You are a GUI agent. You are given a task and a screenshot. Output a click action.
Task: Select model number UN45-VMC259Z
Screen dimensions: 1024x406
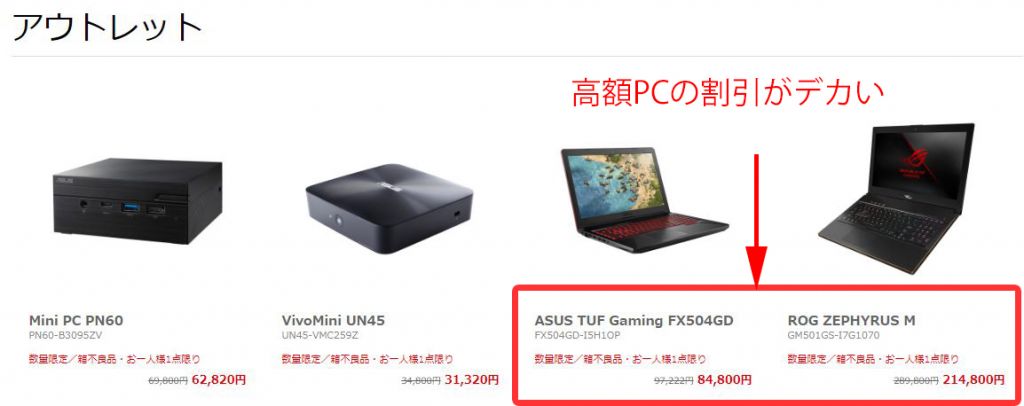pyautogui.click(x=320, y=336)
